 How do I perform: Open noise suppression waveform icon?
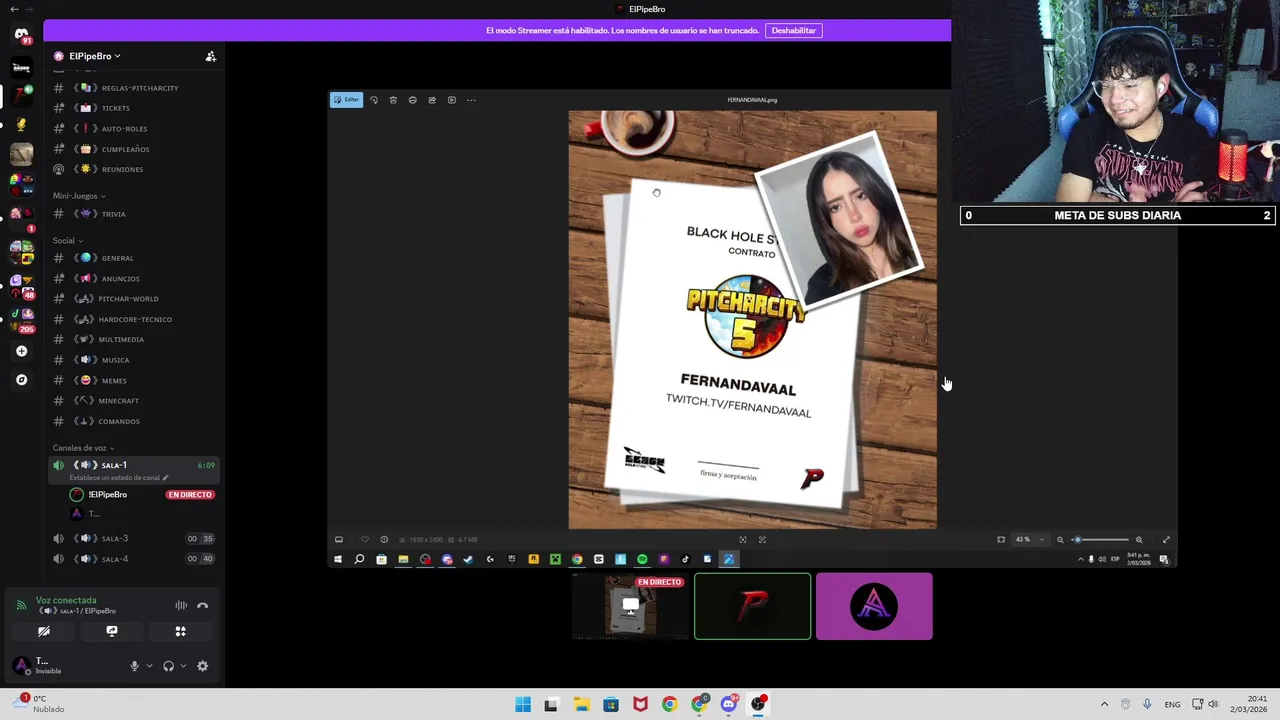(x=181, y=605)
